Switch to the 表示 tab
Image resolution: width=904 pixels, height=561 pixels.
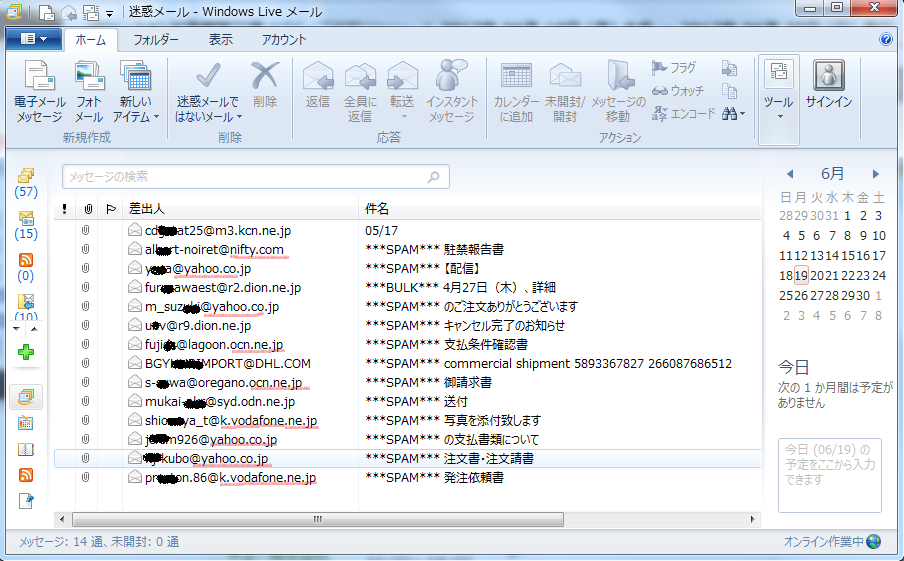click(220, 40)
